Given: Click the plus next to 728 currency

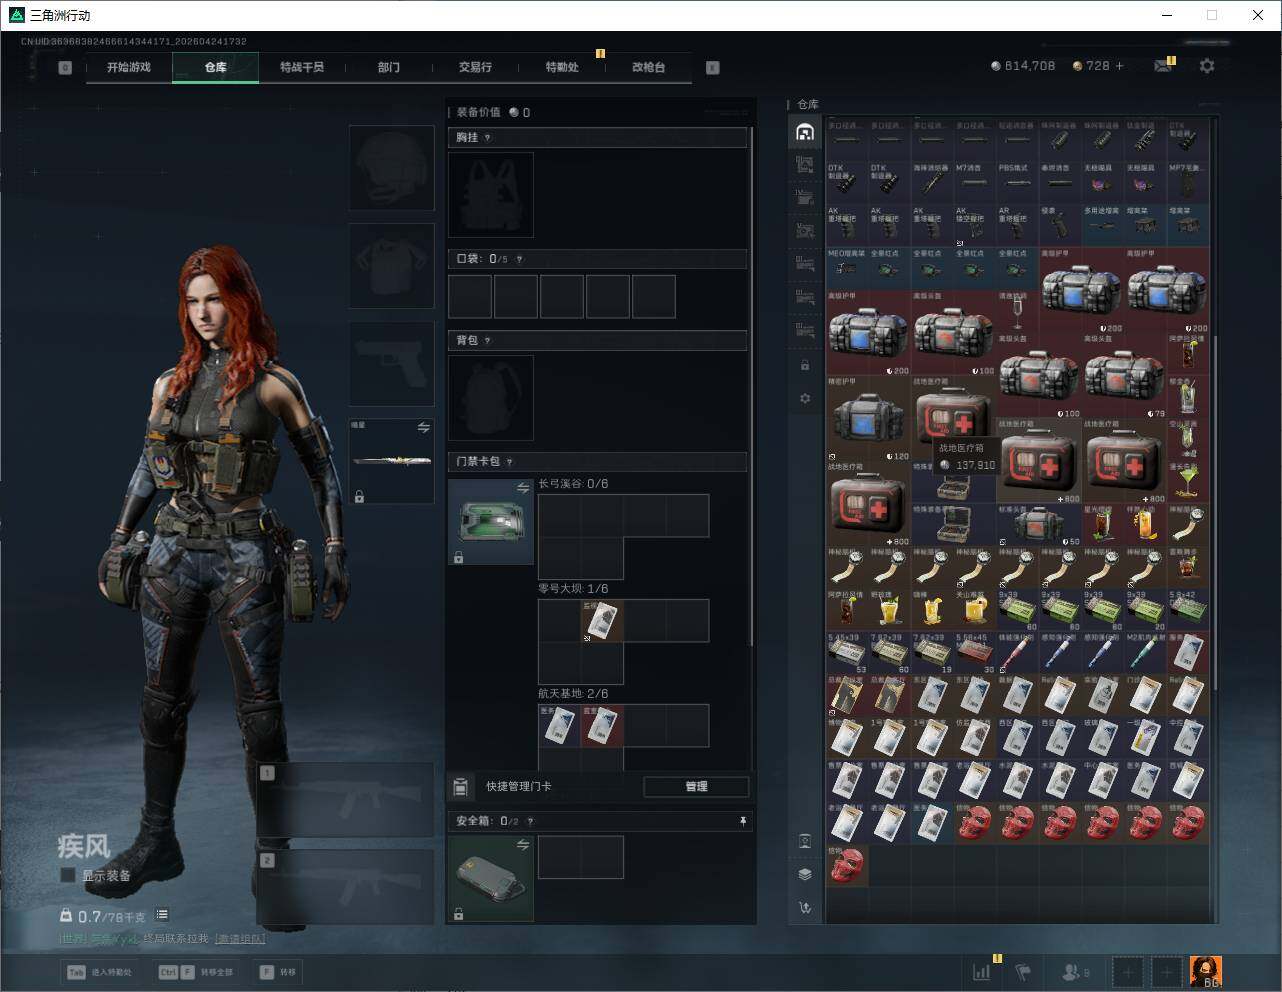Looking at the screenshot, I should click(x=1119, y=66).
